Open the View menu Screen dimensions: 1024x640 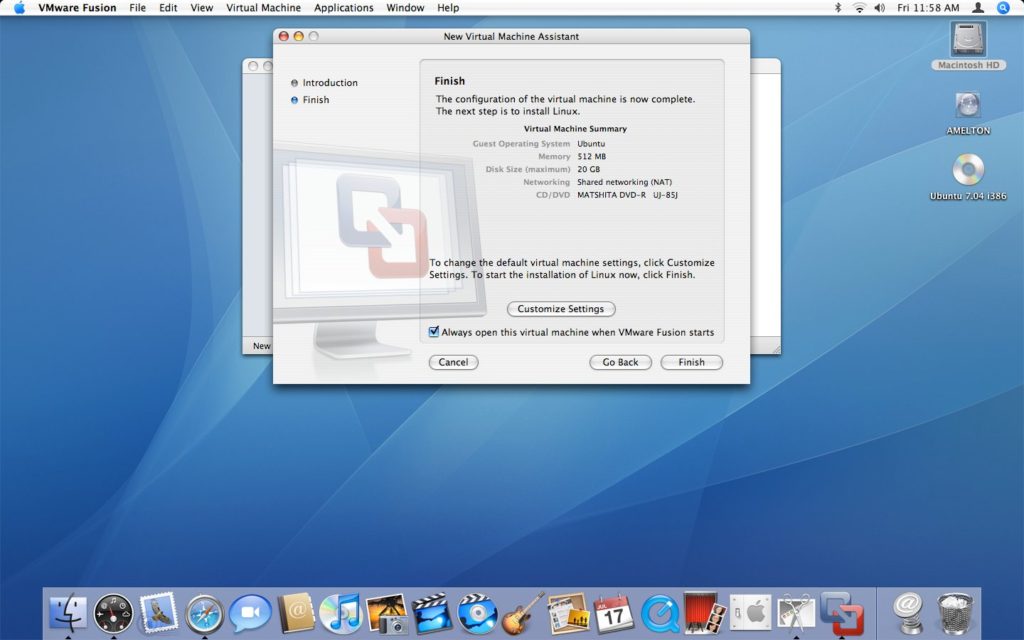tap(201, 8)
